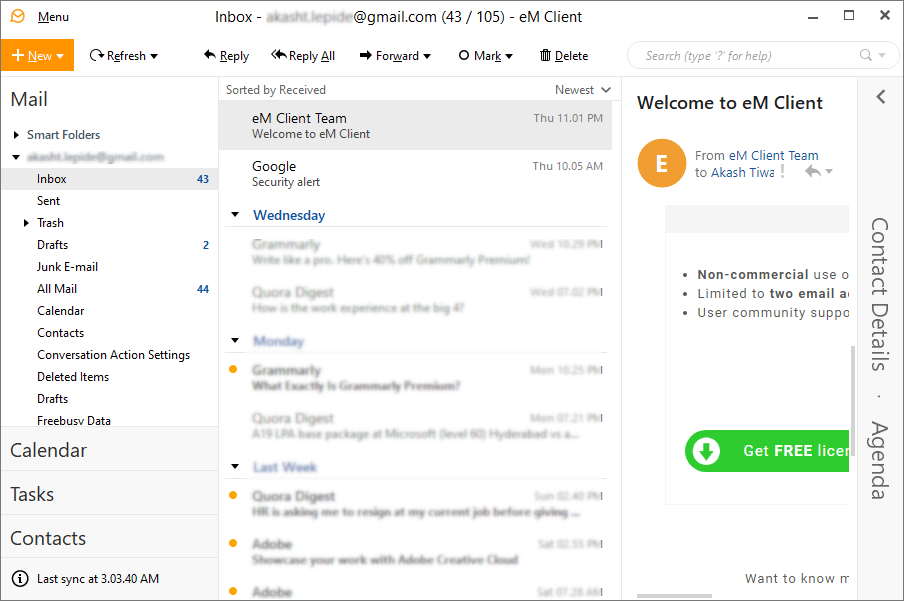
Task: Open the Junk E-mail folder
Action: pyautogui.click(x=67, y=266)
